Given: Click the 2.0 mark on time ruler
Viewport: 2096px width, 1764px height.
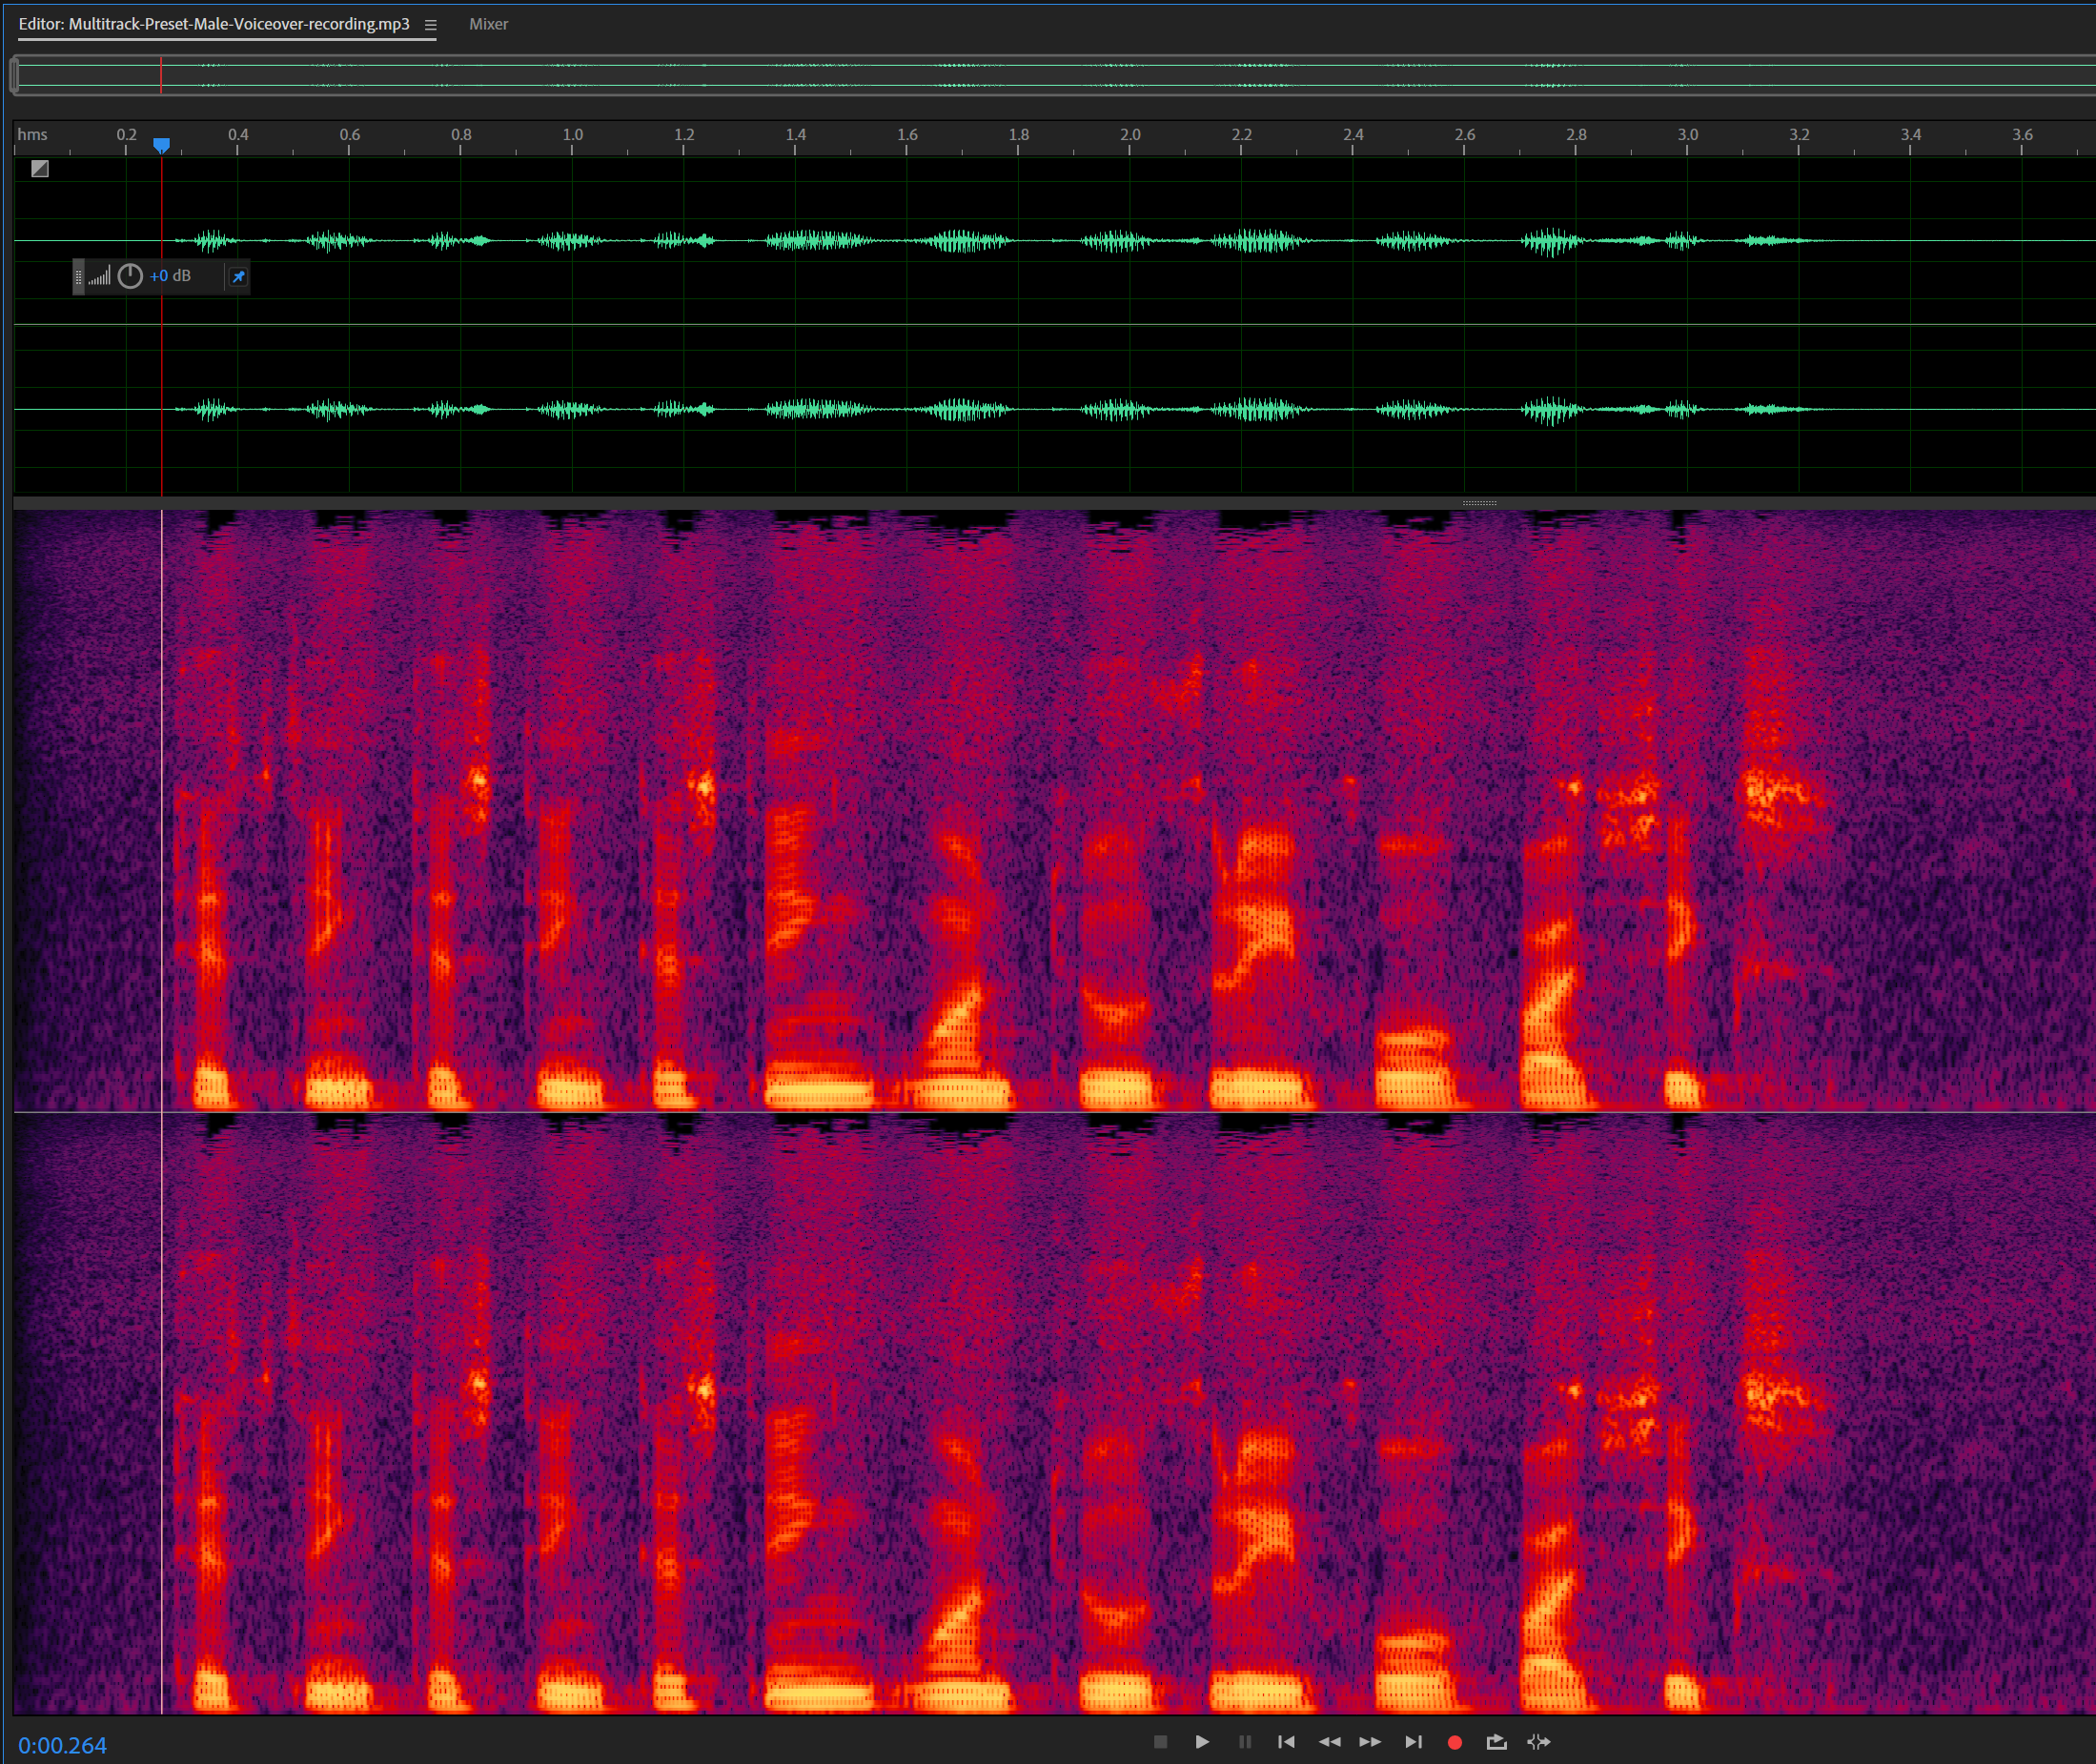Looking at the screenshot, I should click(1130, 134).
